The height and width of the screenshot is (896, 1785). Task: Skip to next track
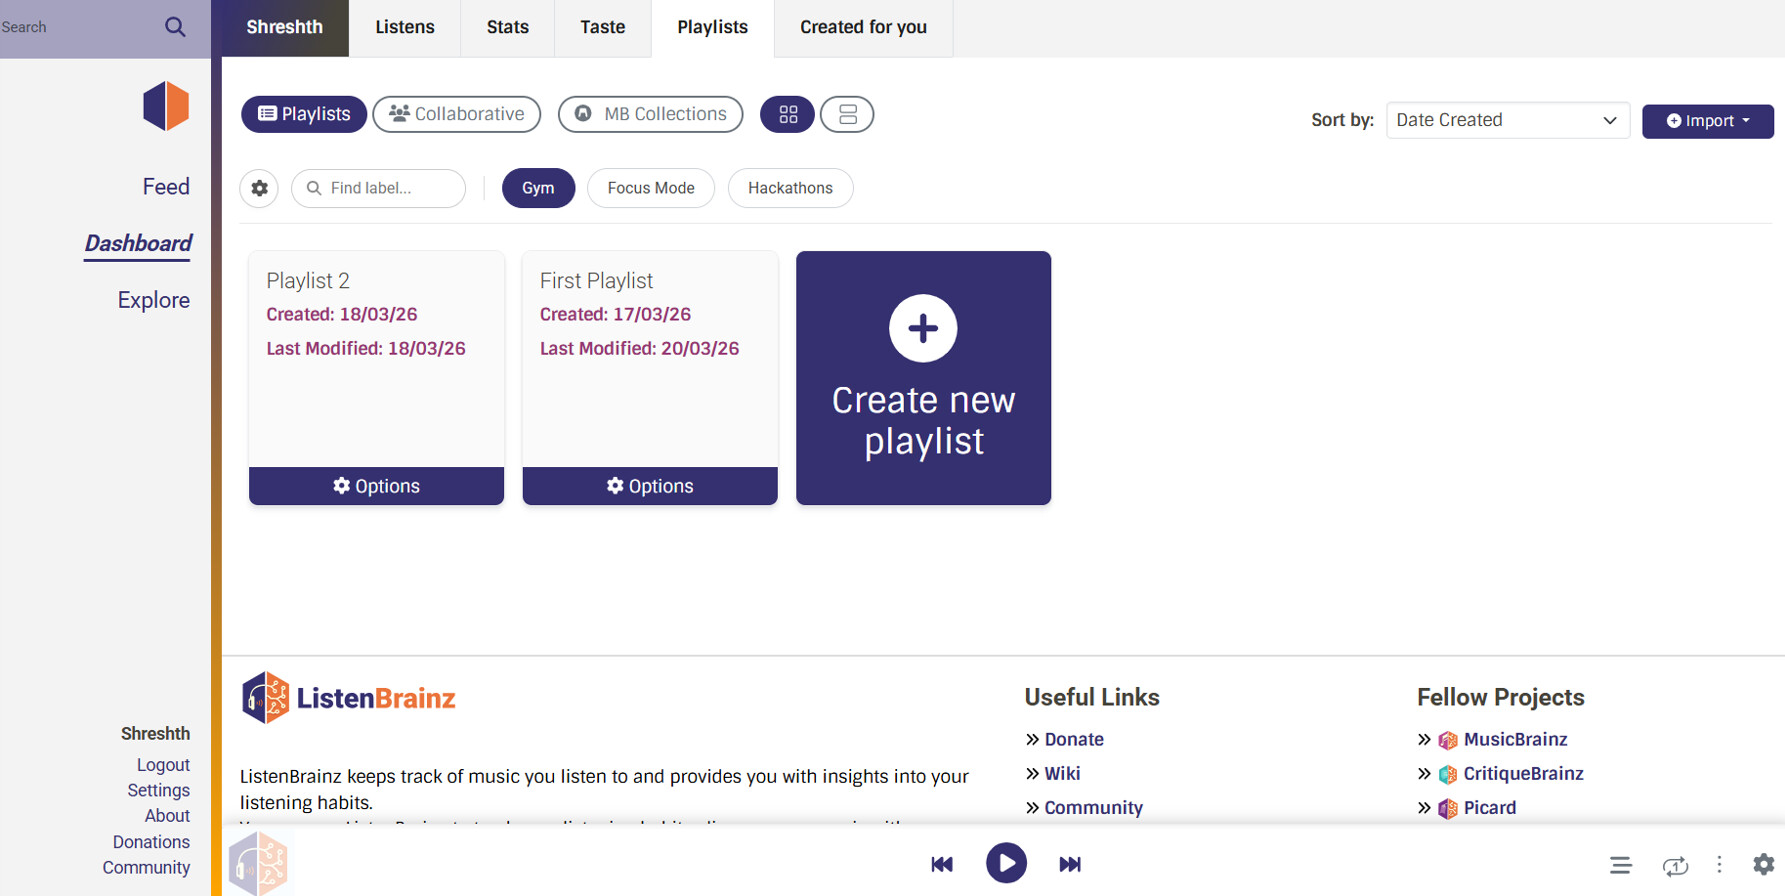pyautogui.click(x=1070, y=864)
